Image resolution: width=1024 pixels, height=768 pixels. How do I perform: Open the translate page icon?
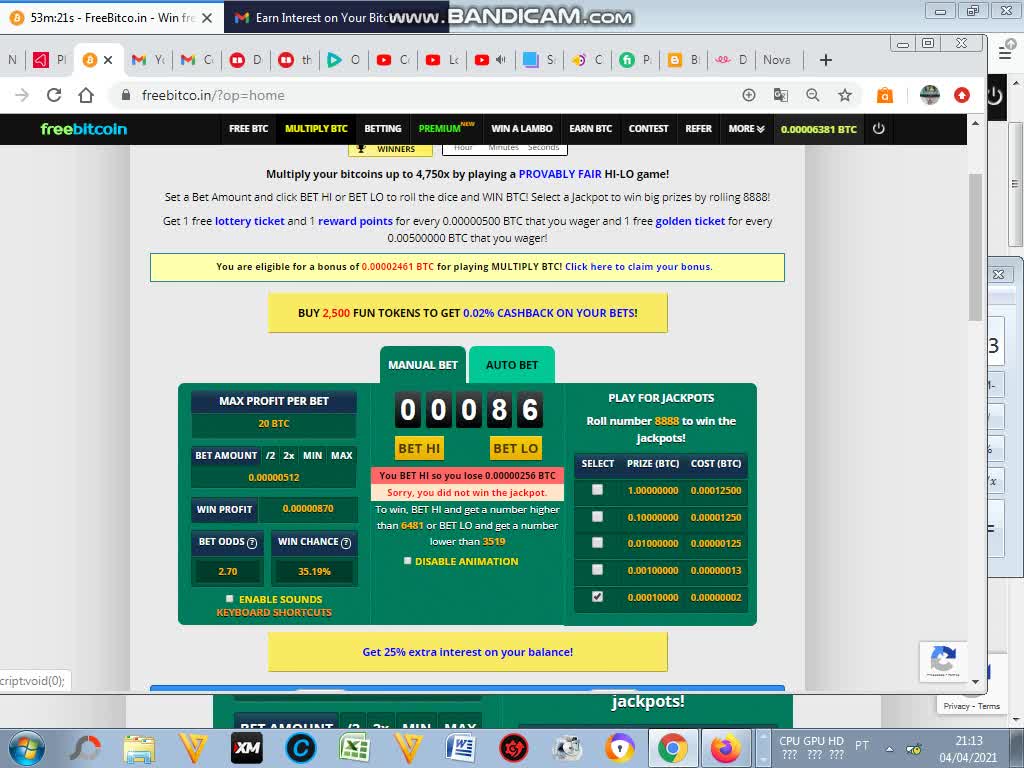(780, 95)
